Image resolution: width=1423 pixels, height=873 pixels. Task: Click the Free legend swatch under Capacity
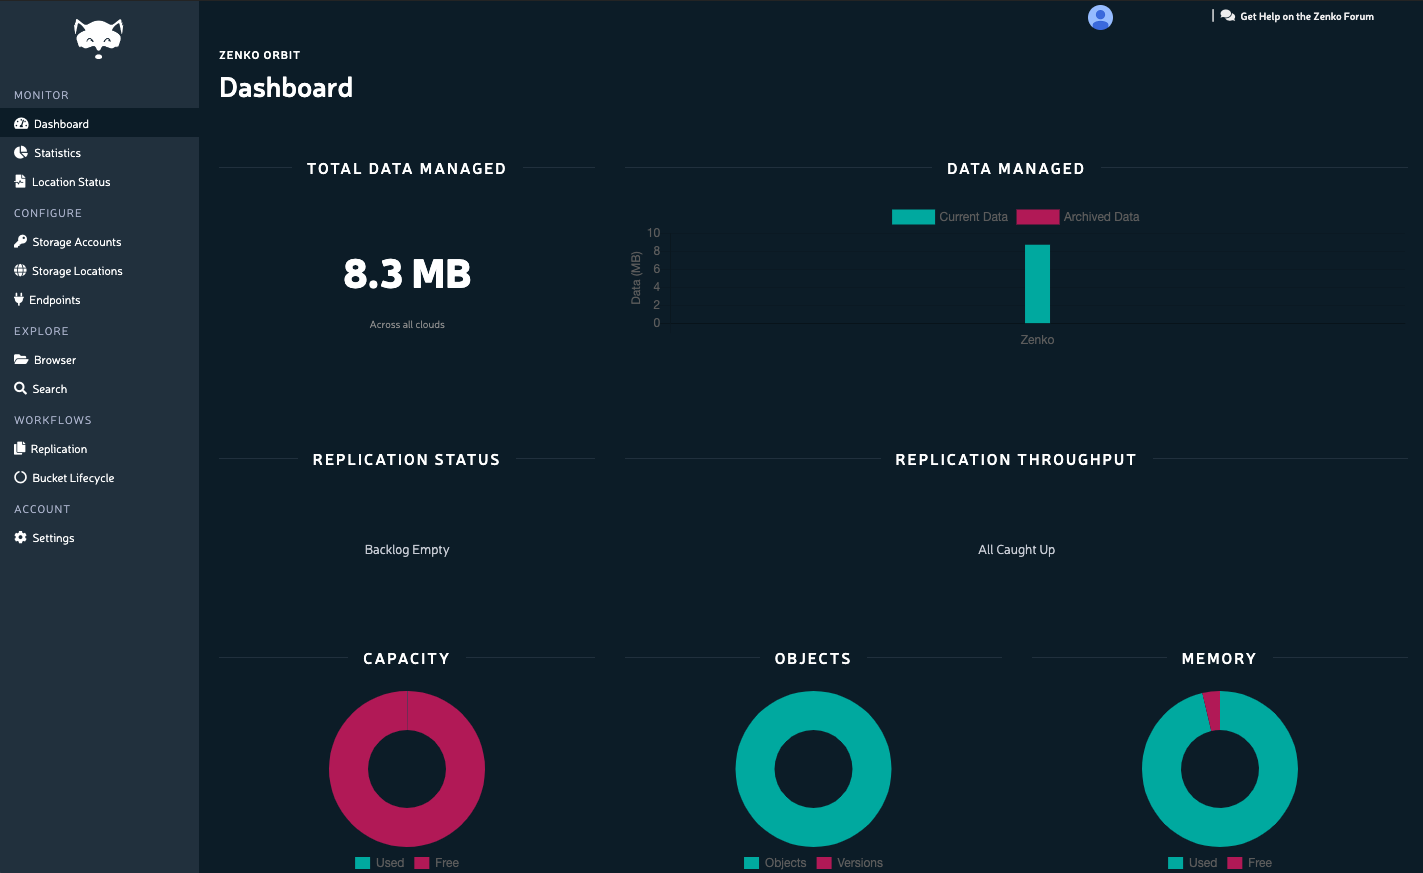422,863
